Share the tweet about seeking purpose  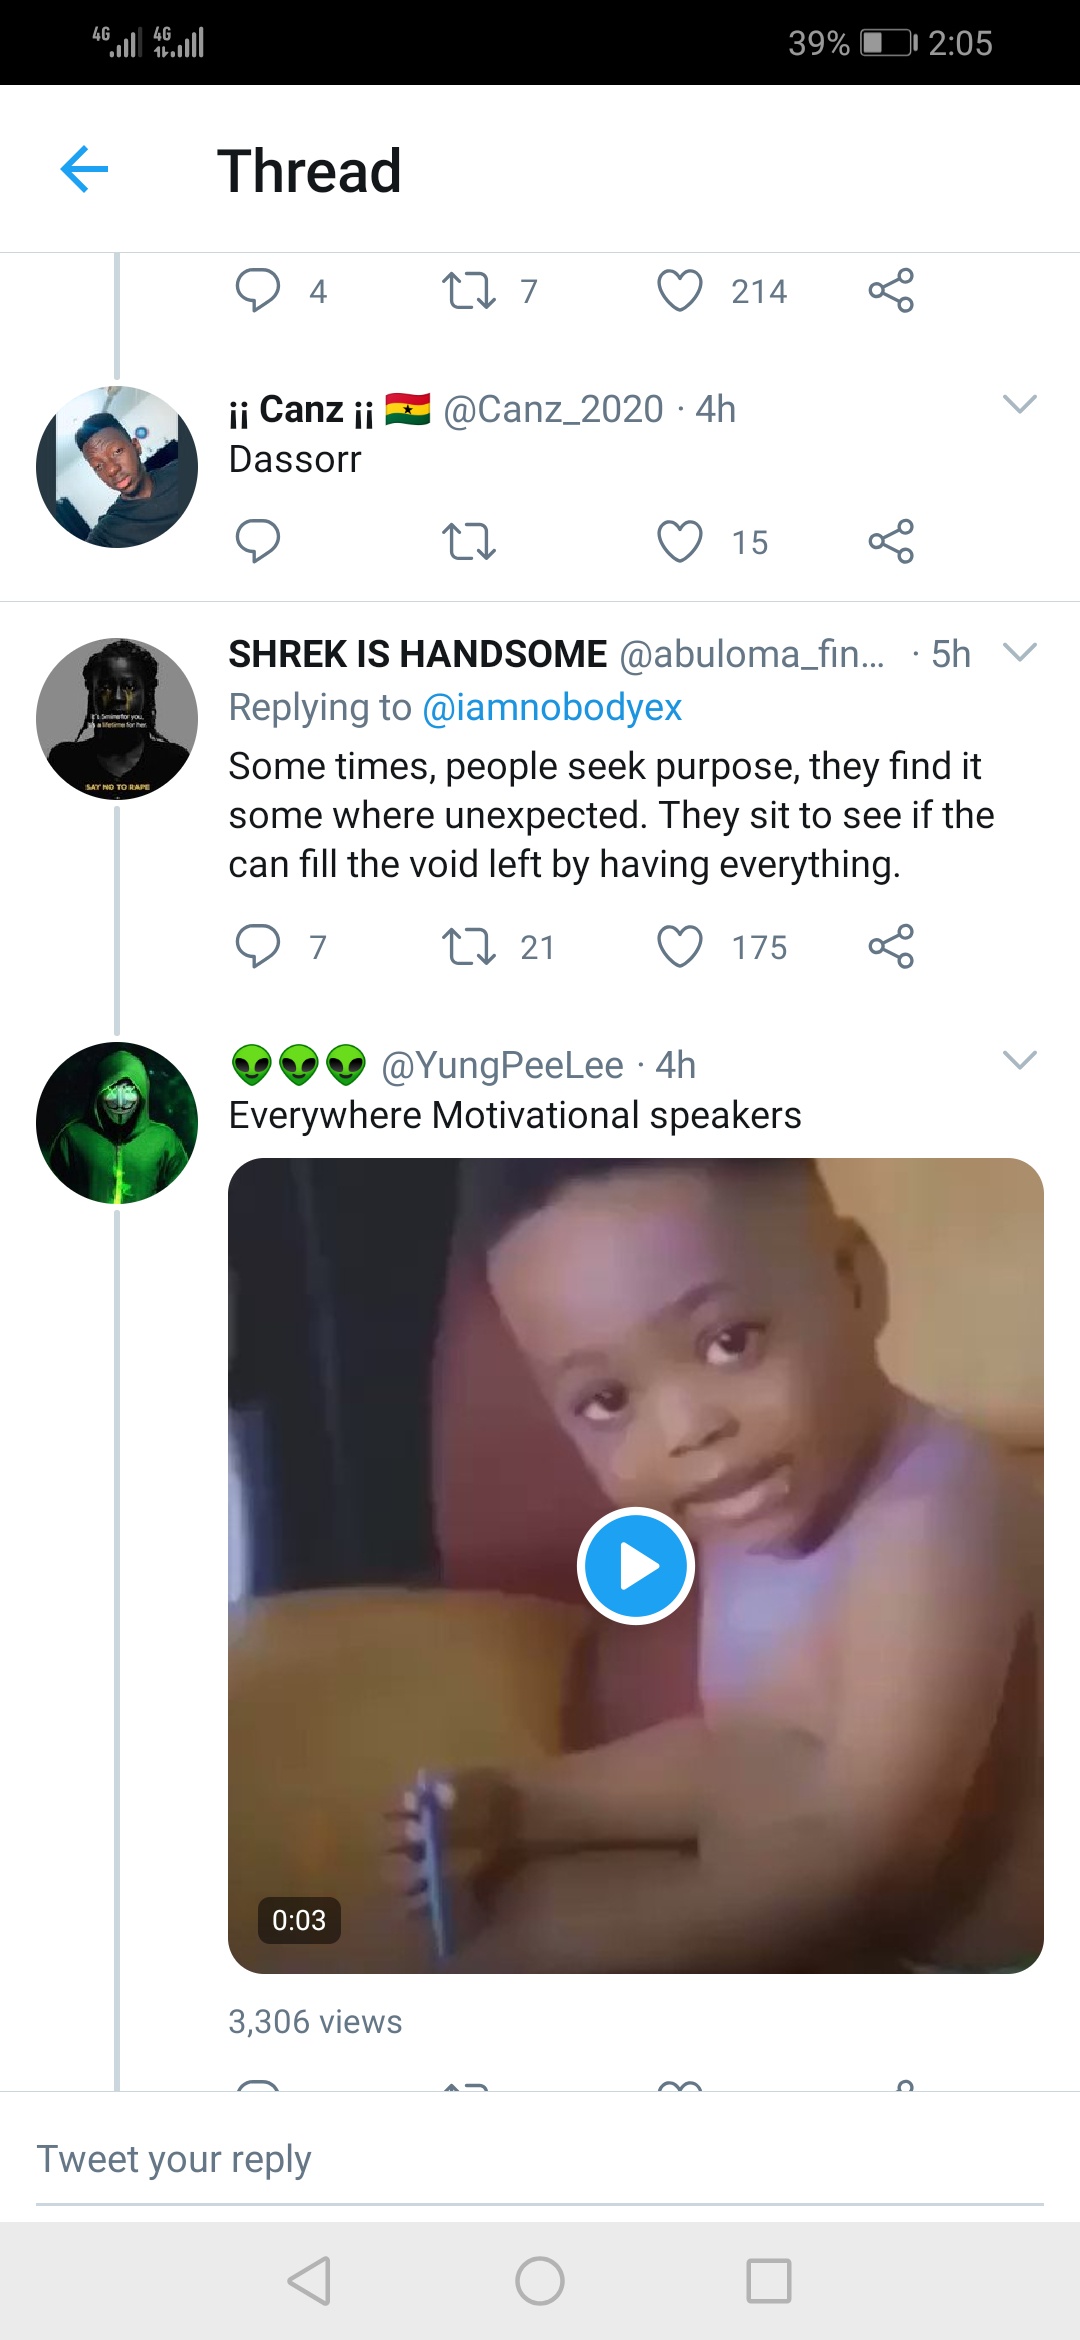click(x=890, y=946)
